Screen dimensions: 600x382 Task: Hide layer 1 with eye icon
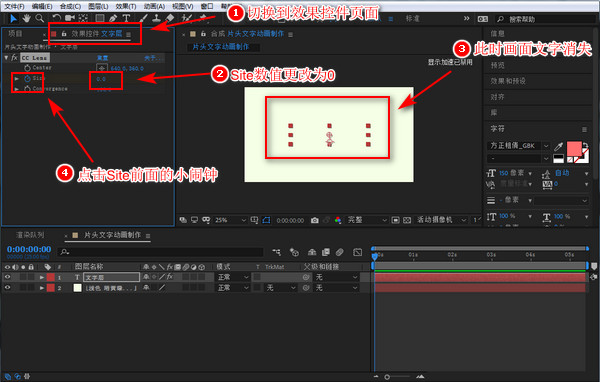point(7,277)
